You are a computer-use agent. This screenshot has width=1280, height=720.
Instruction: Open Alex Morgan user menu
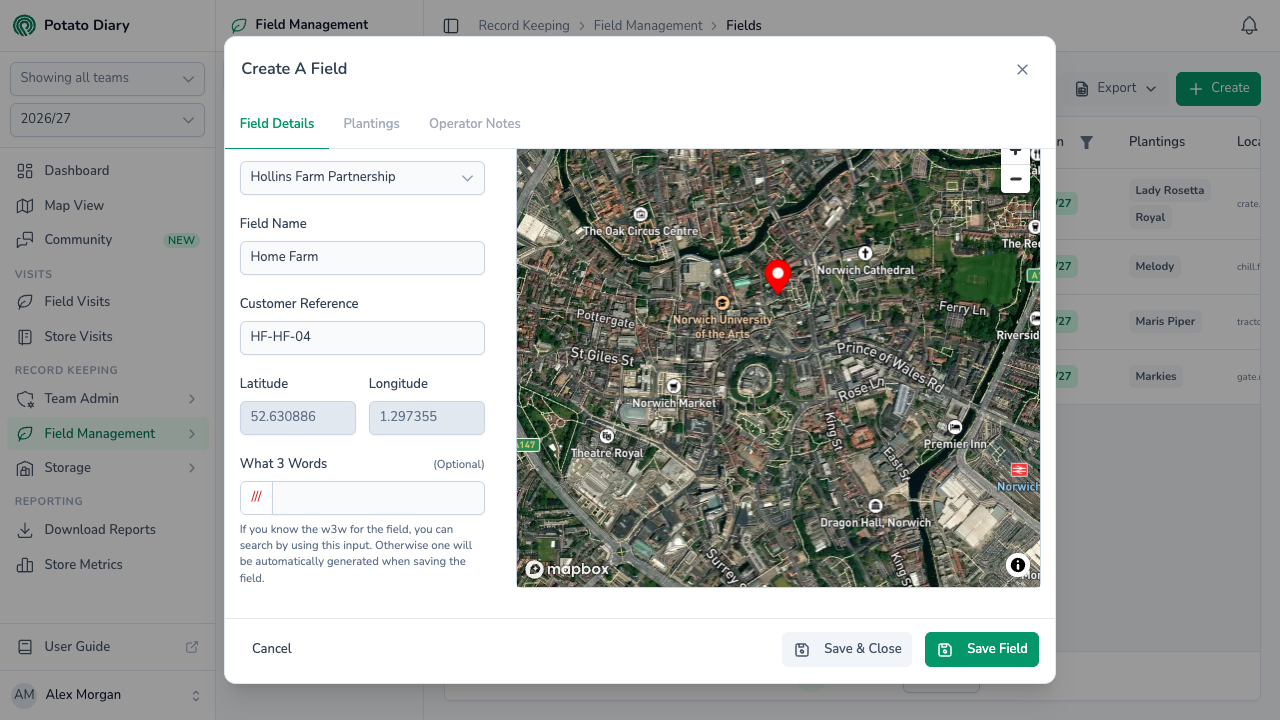tap(107, 695)
